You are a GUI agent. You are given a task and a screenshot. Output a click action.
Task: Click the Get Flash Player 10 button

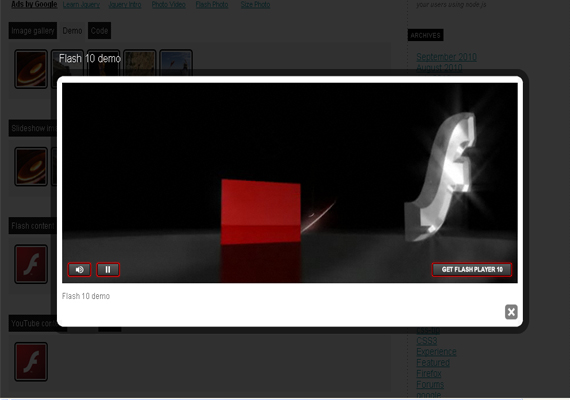click(472, 269)
